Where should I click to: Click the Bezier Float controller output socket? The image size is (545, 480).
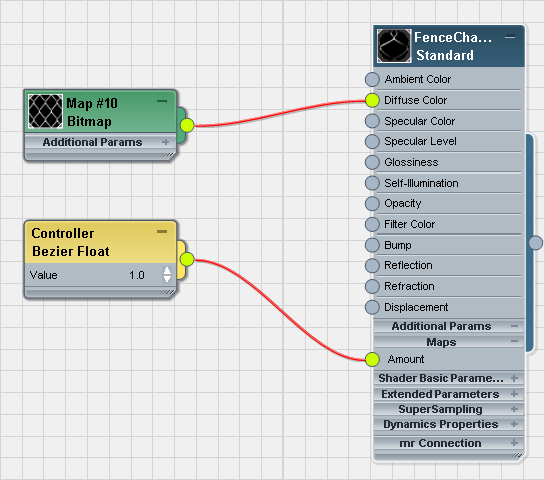[187, 259]
